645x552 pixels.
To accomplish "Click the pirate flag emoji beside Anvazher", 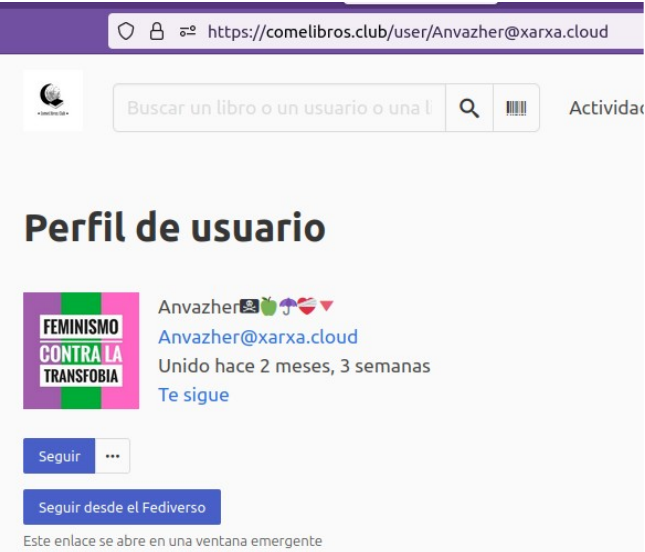I will coord(249,306).
